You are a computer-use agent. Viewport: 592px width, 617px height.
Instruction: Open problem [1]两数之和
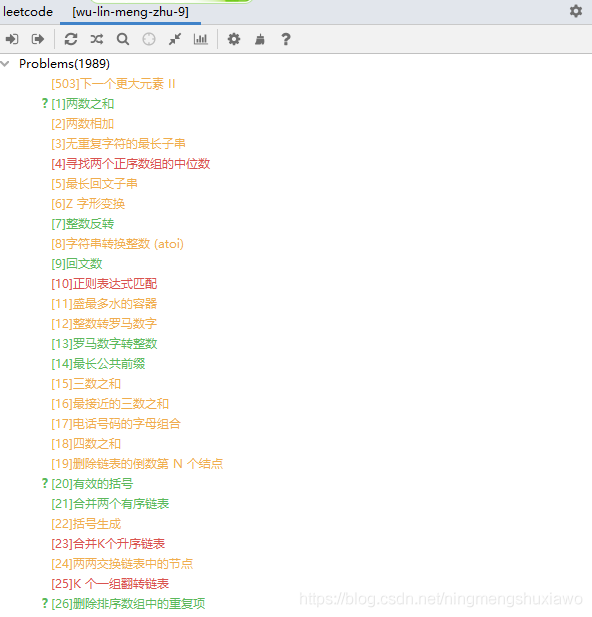(82, 104)
